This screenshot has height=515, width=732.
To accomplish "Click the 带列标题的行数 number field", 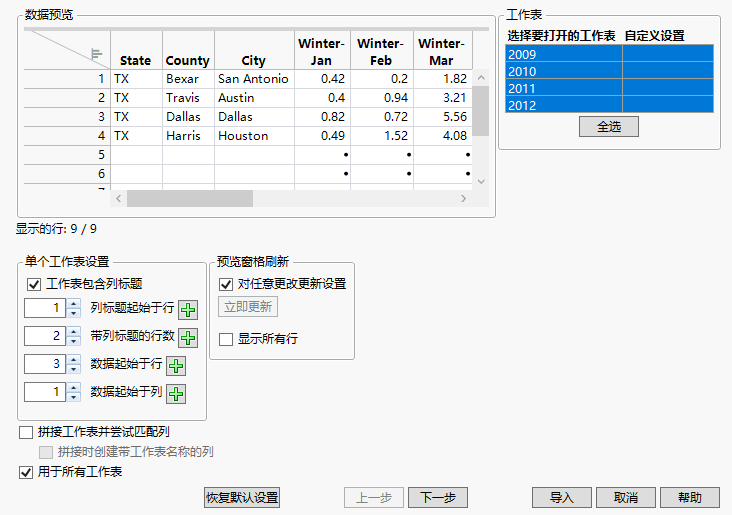I will click(x=45, y=336).
